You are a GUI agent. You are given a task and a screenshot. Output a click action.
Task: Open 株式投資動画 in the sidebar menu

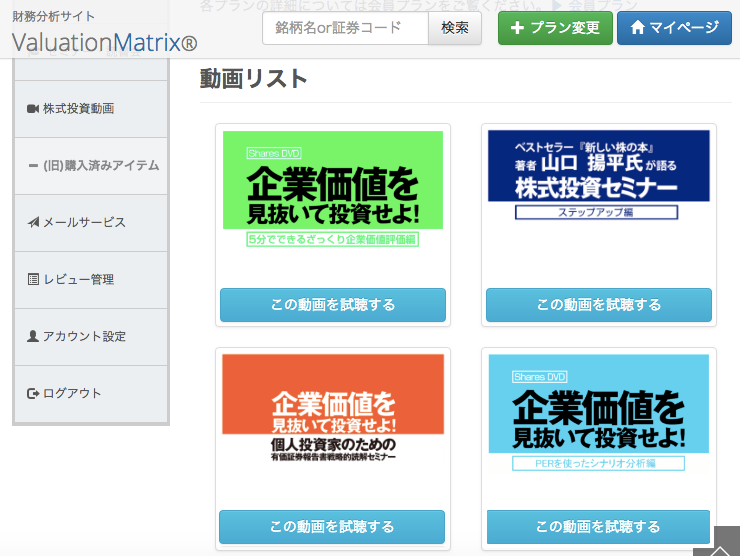[x=78, y=108]
